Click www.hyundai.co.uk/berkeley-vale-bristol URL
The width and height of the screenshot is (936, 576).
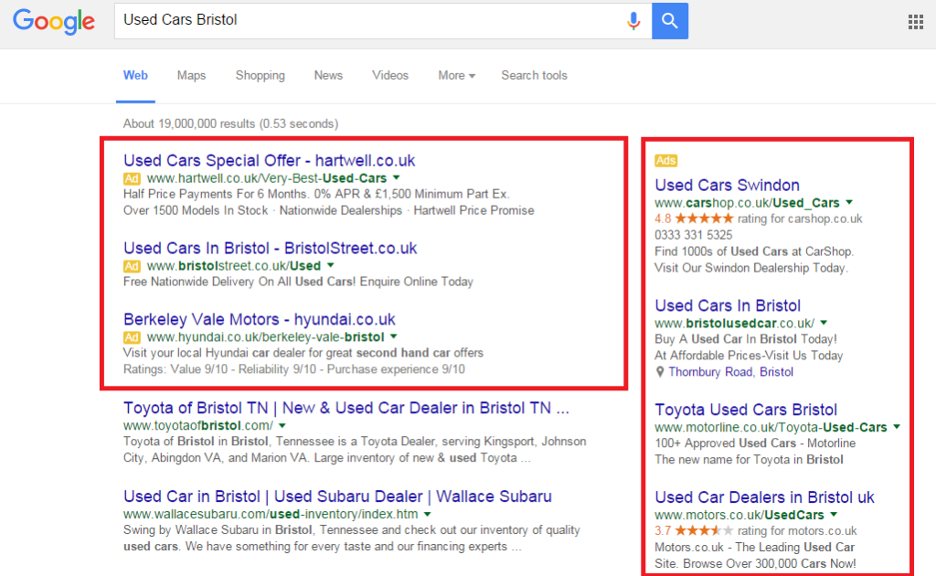266,337
